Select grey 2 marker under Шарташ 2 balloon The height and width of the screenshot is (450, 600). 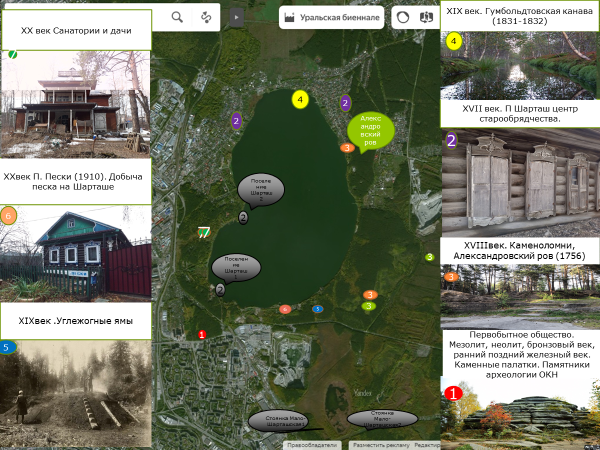coord(243,217)
